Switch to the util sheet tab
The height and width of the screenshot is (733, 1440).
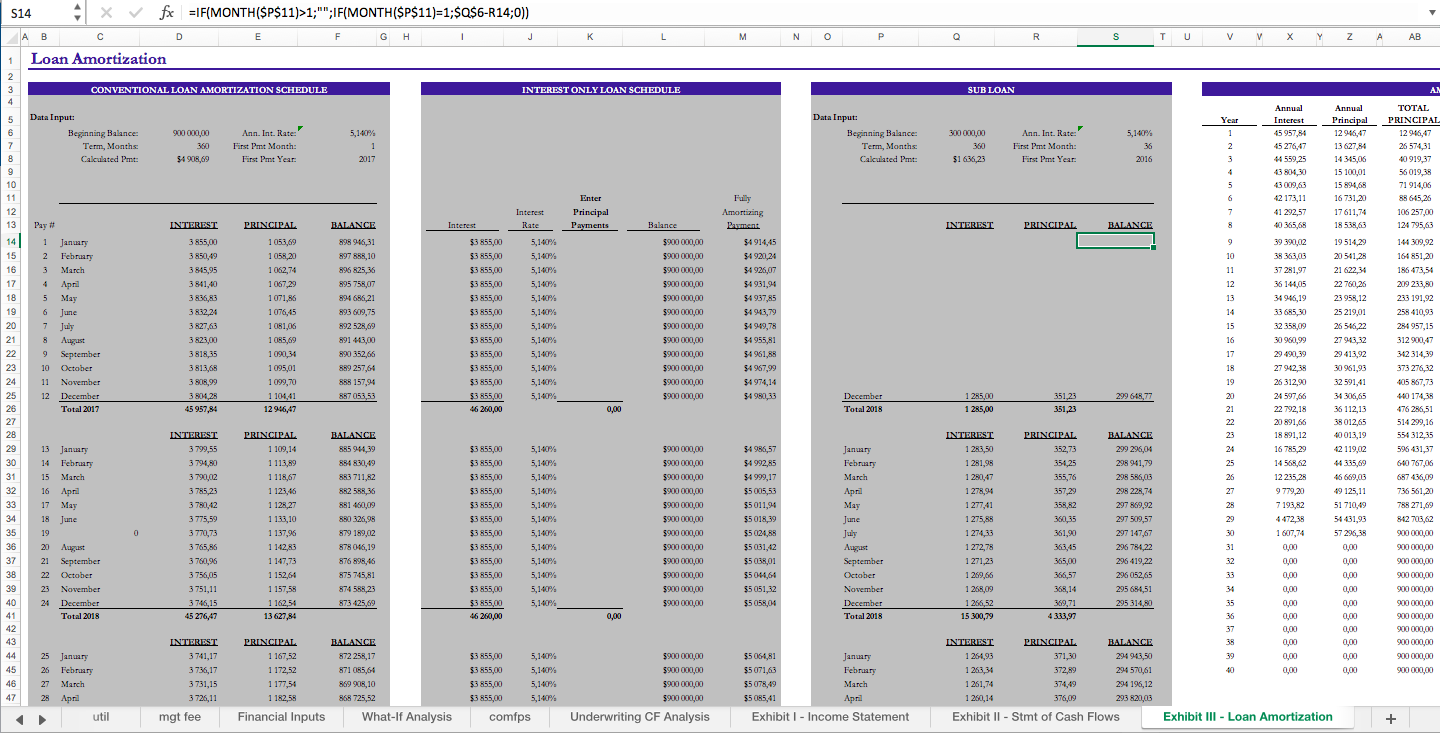[100, 717]
